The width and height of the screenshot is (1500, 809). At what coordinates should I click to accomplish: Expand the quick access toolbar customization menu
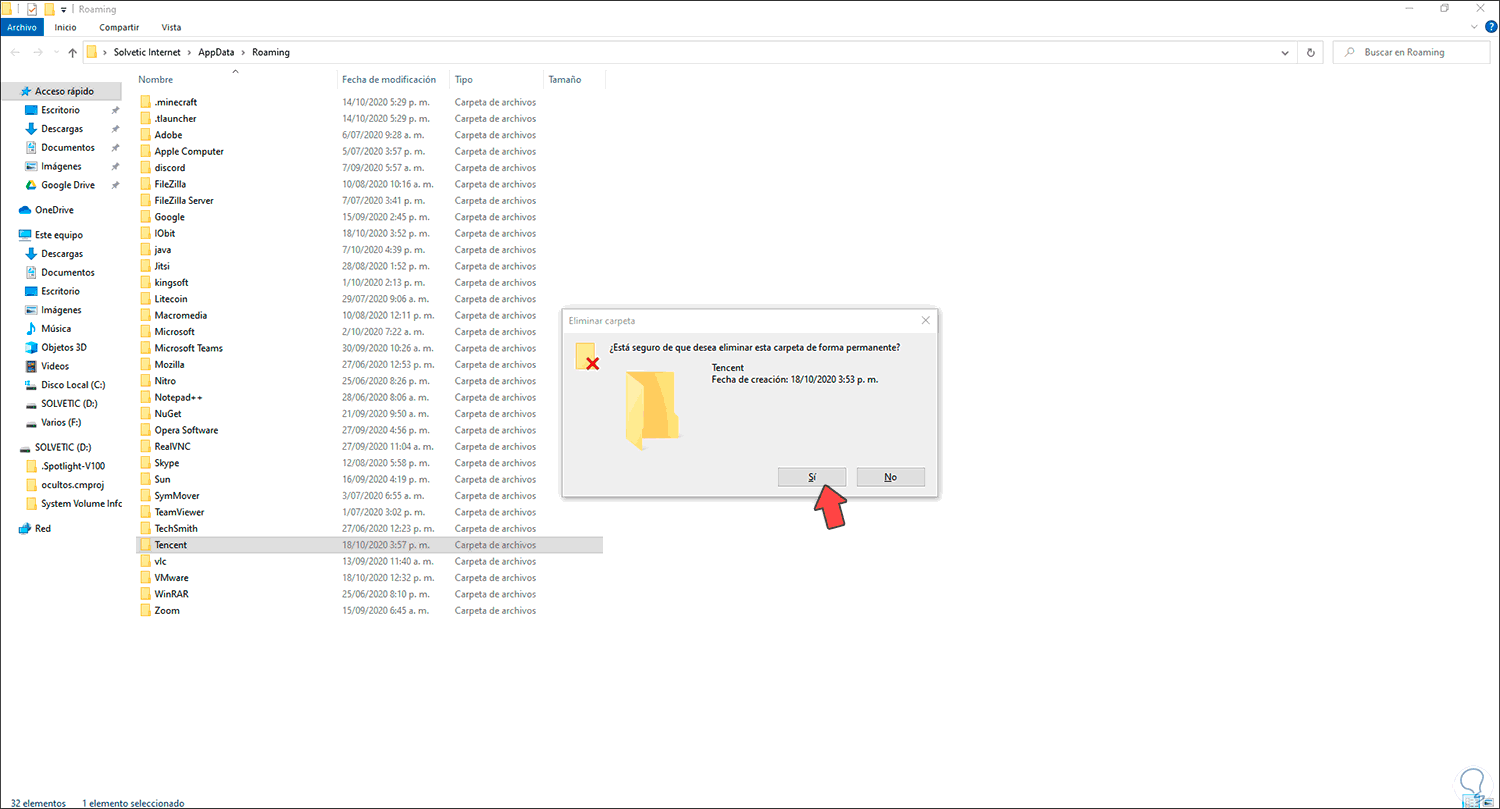[x=62, y=8]
